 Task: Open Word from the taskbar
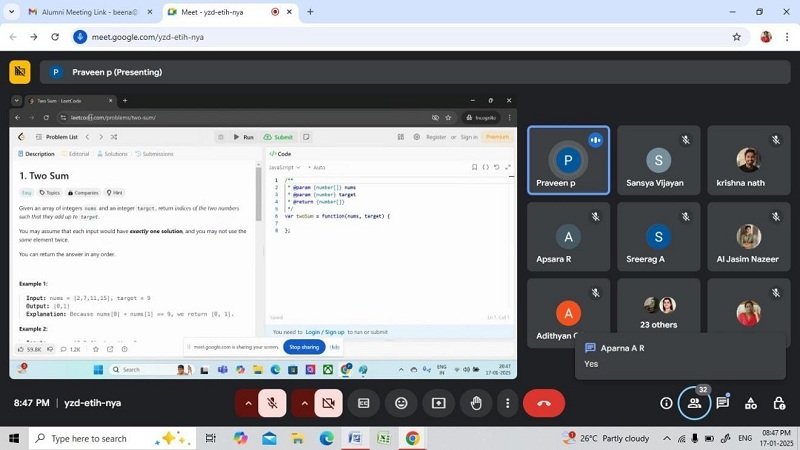point(355,438)
